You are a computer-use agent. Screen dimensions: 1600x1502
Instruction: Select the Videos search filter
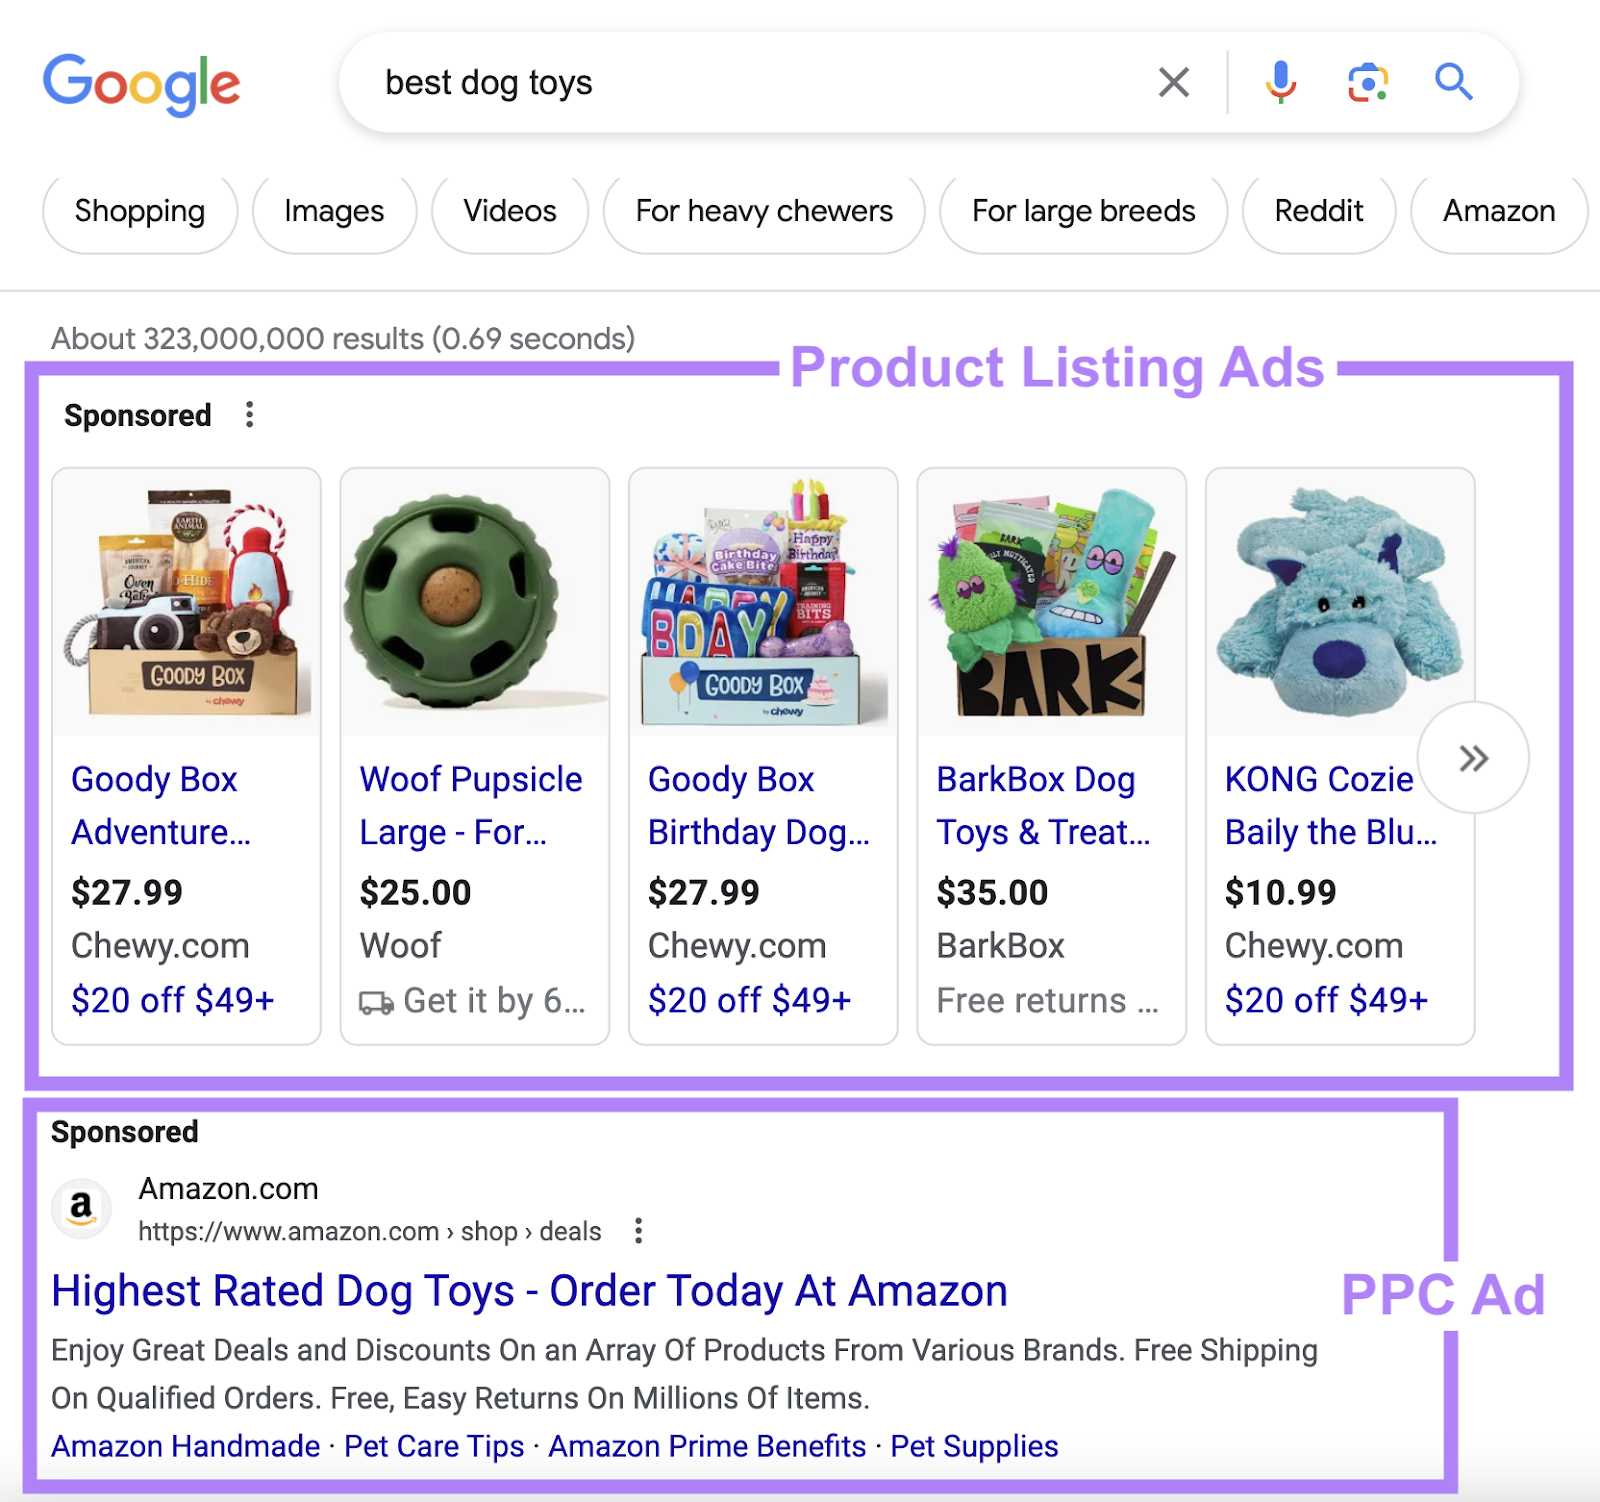point(509,211)
